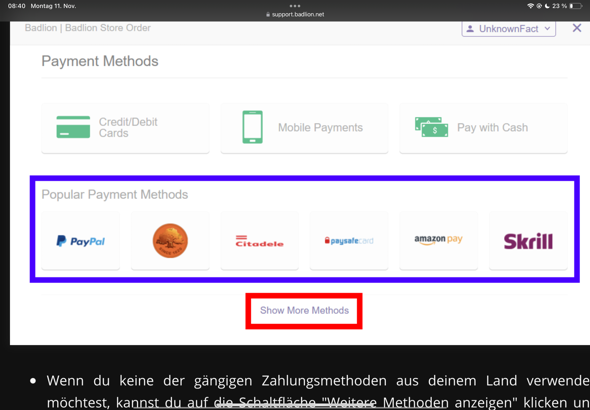Close the store order dialog
This screenshot has height=410, width=590.
(576, 28)
